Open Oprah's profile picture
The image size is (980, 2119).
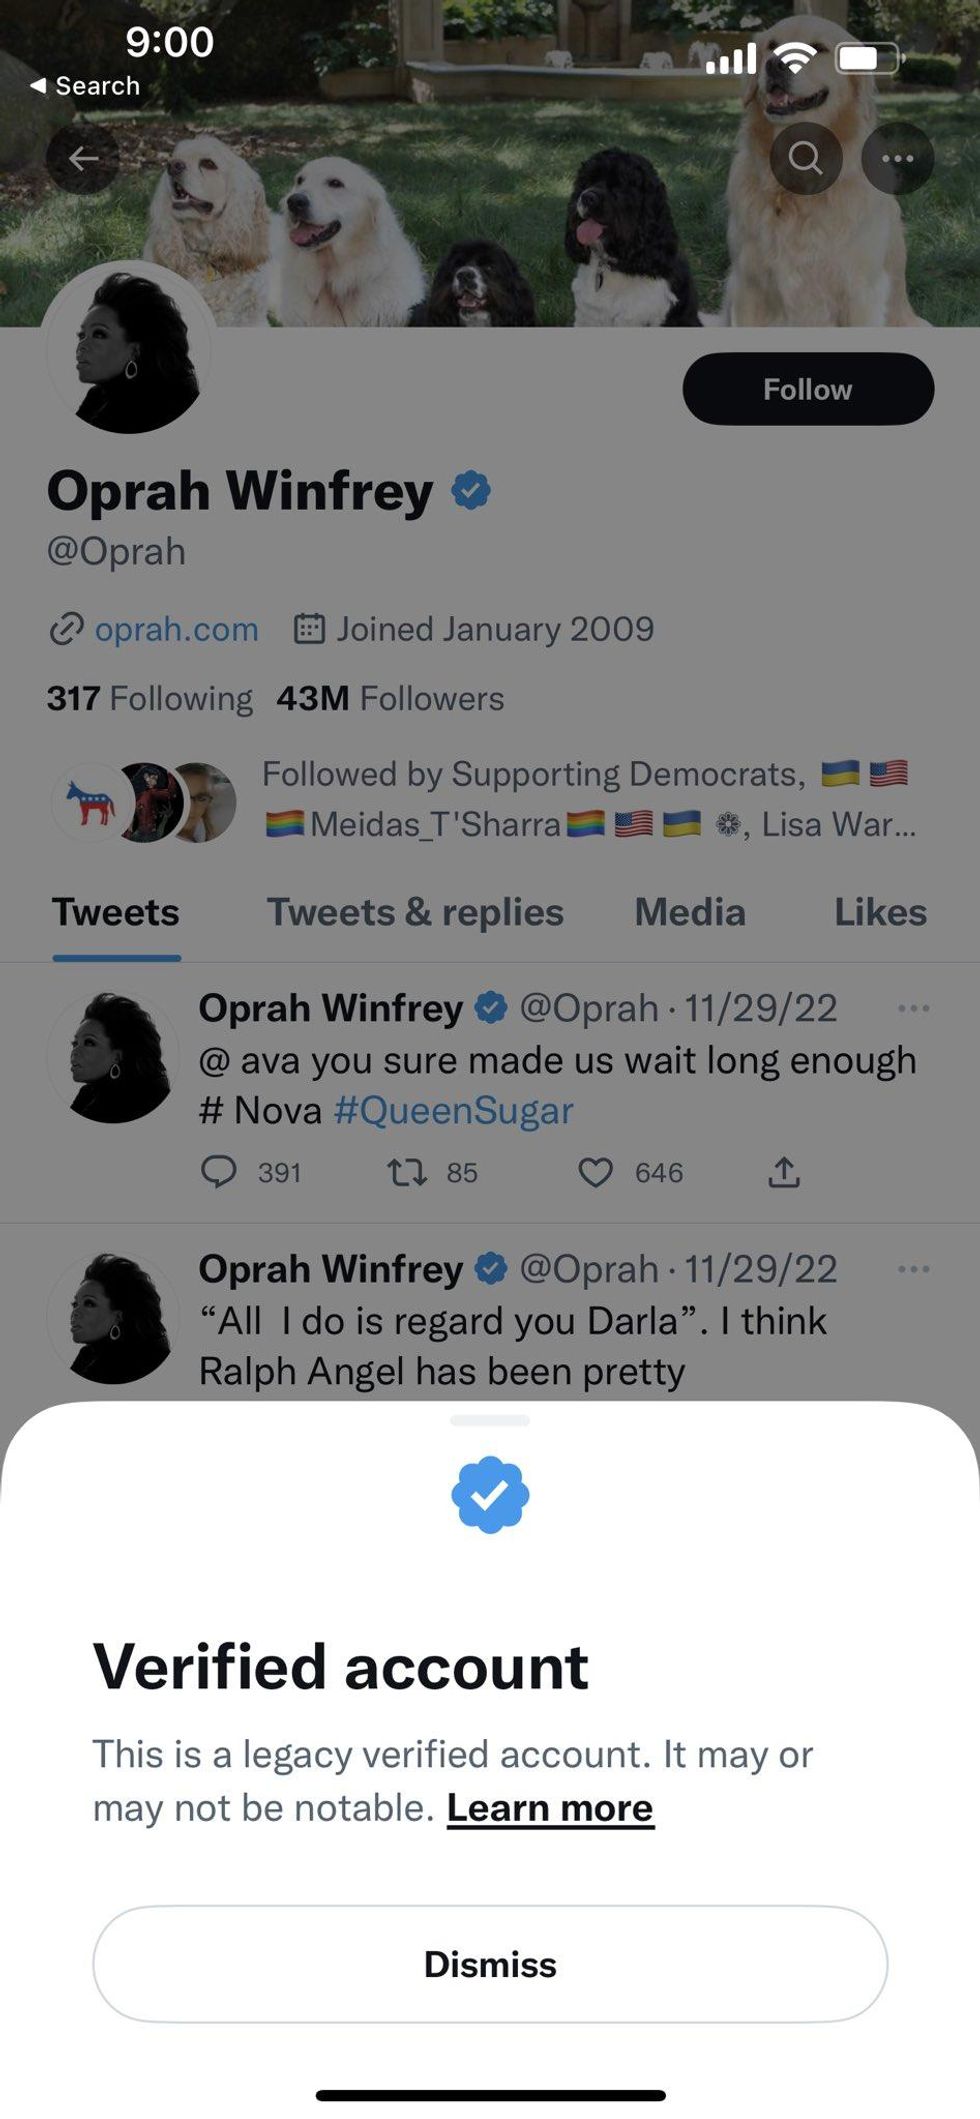129,351
